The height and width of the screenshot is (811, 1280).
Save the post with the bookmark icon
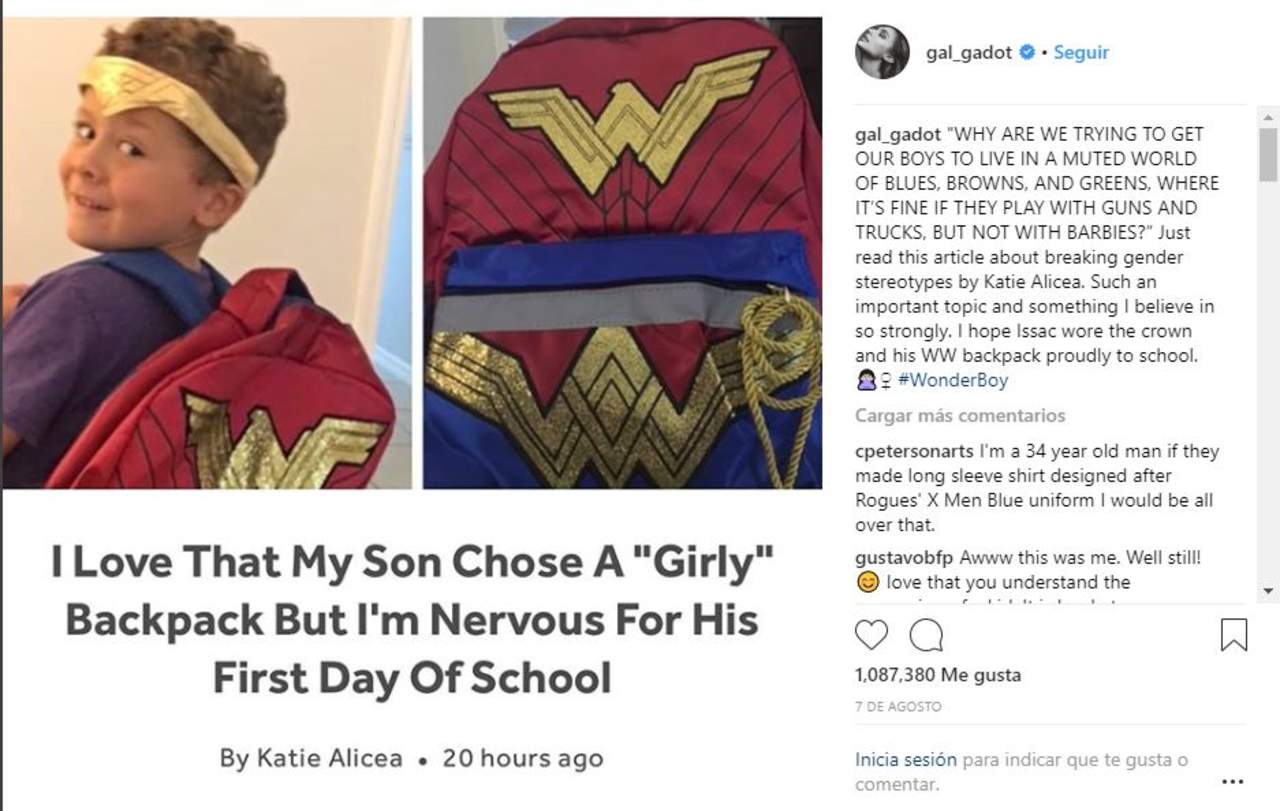[x=1234, y=635]
